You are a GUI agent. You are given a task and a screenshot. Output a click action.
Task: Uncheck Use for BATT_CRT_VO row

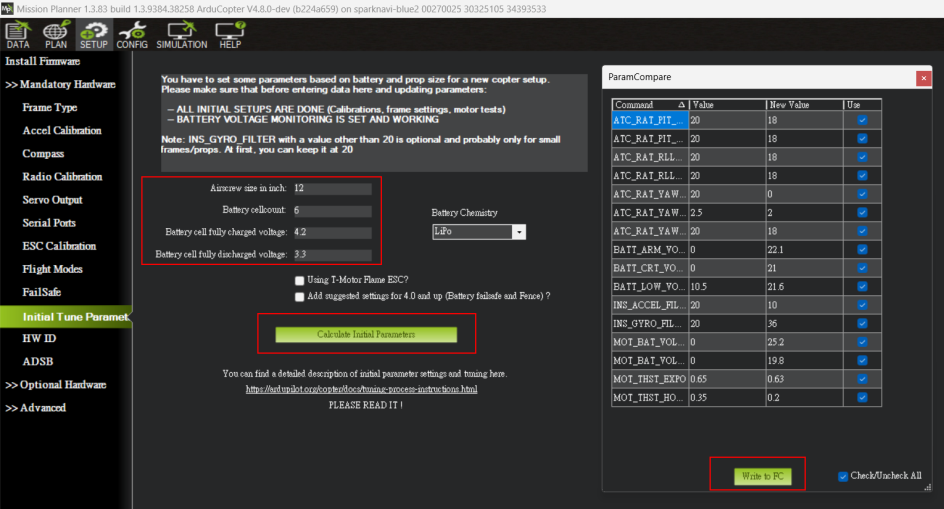tap(862, 268)
